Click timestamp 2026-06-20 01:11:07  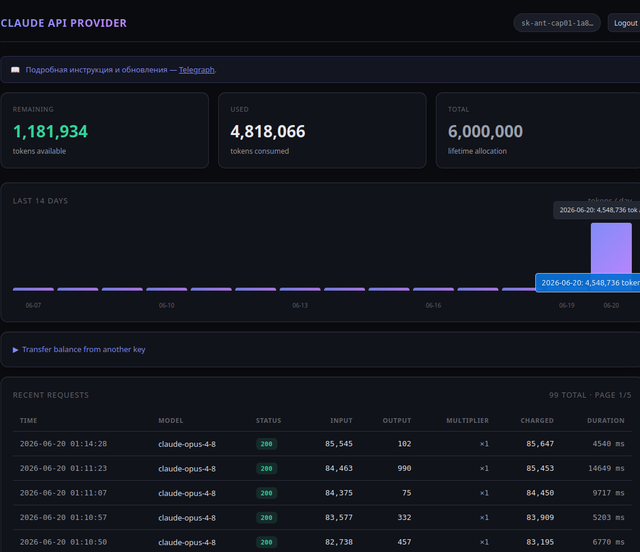(63, 493)
